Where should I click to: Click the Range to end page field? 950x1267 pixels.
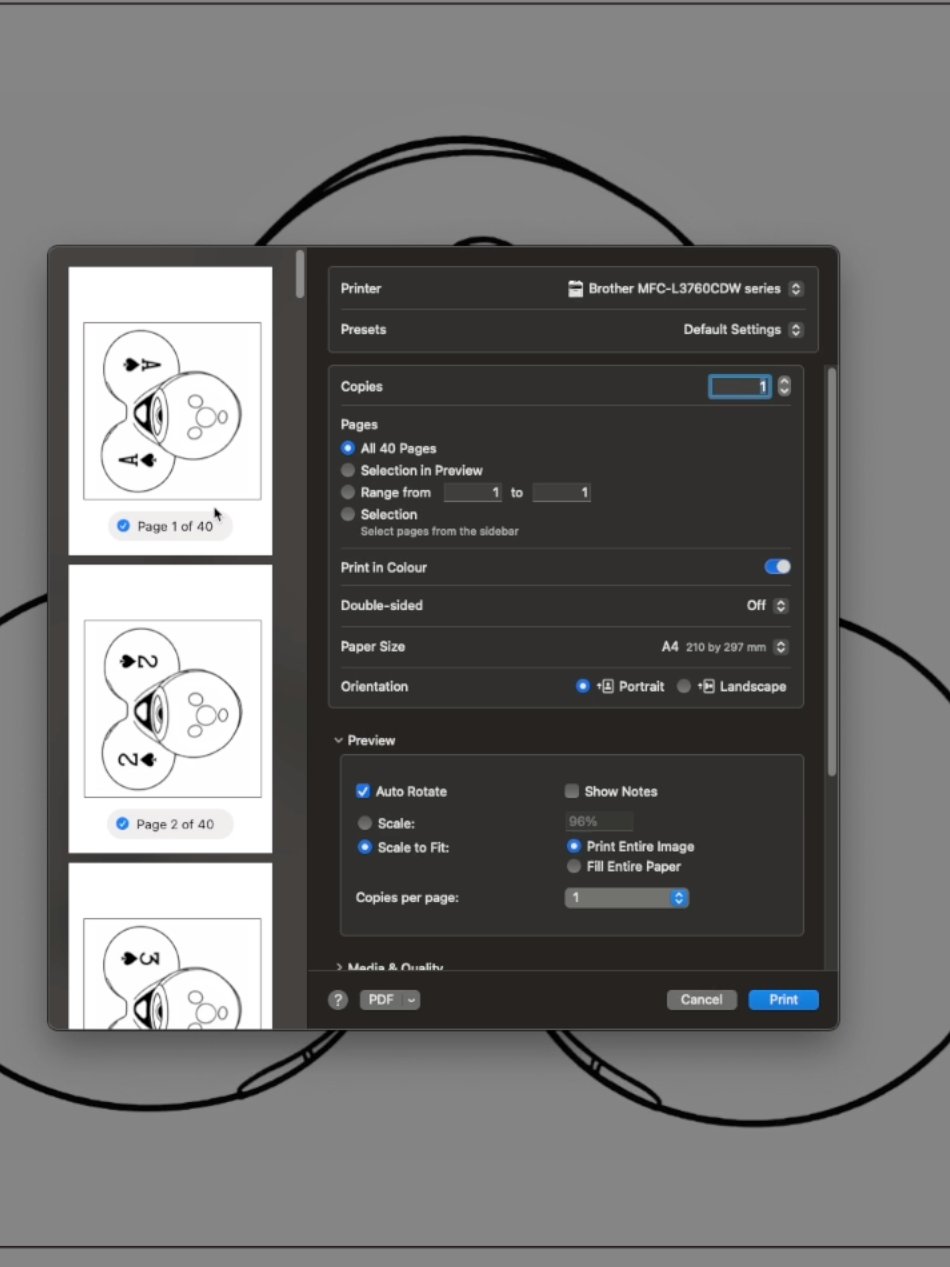[562, 492]
